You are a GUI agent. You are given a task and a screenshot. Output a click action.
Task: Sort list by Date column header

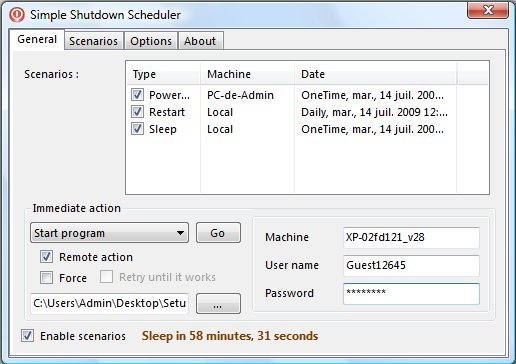(375, 74)
